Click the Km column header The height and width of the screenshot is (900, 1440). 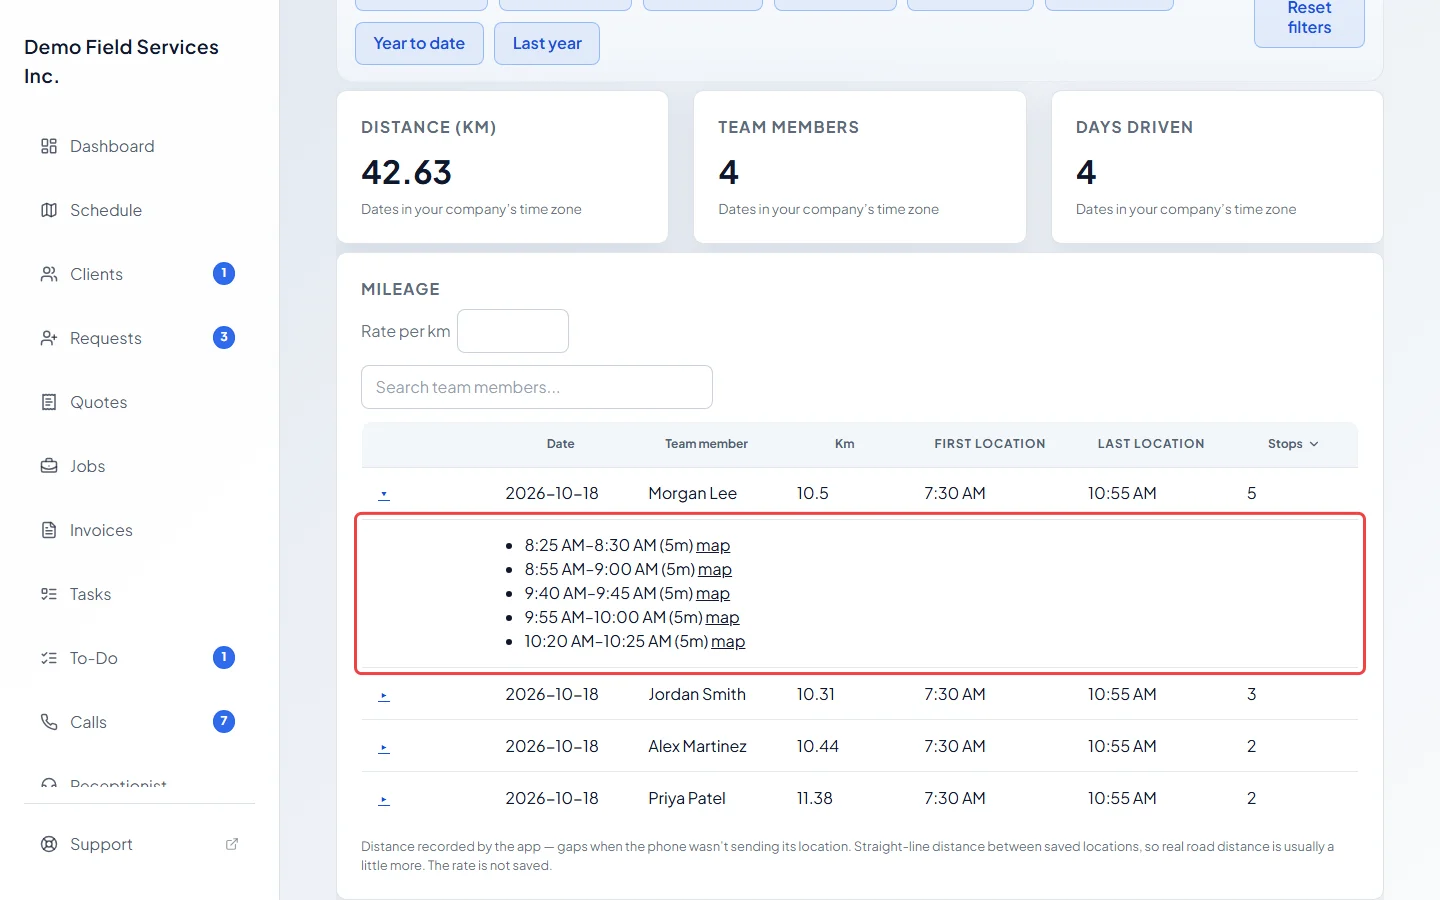[845, 444]
